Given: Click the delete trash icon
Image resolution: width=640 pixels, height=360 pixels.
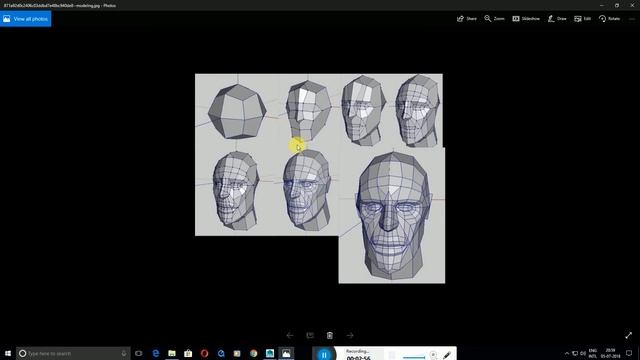Looking at the screenshot, I should 330,336.
